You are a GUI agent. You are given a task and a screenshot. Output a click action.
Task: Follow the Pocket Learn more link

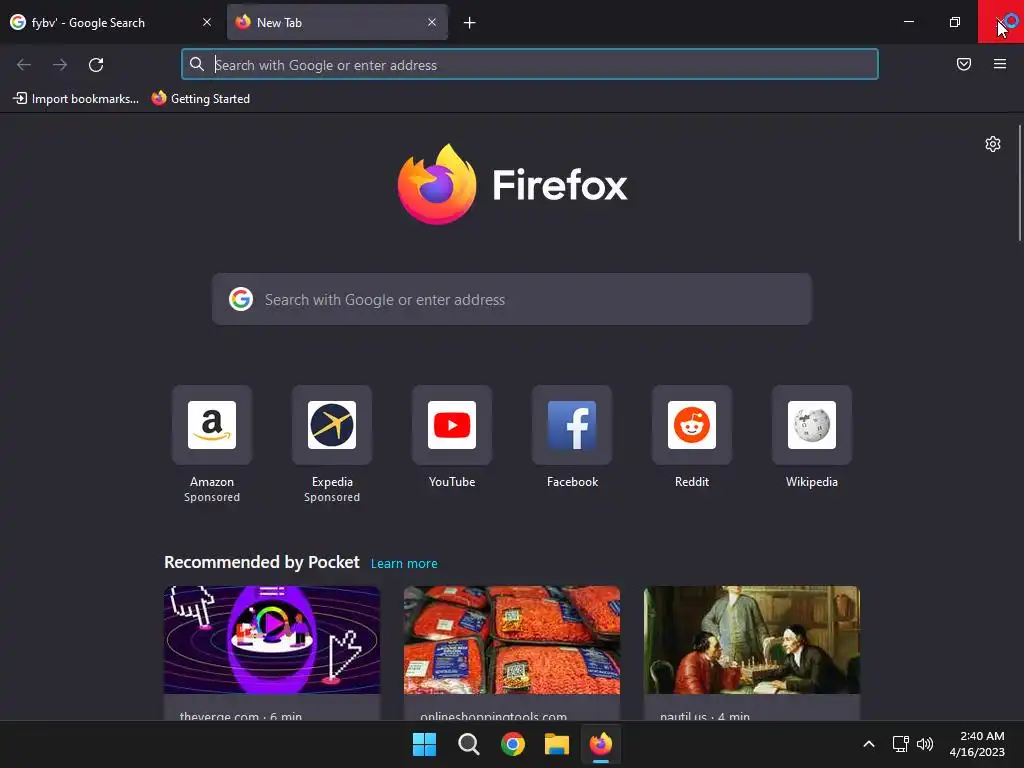[404, 564]
